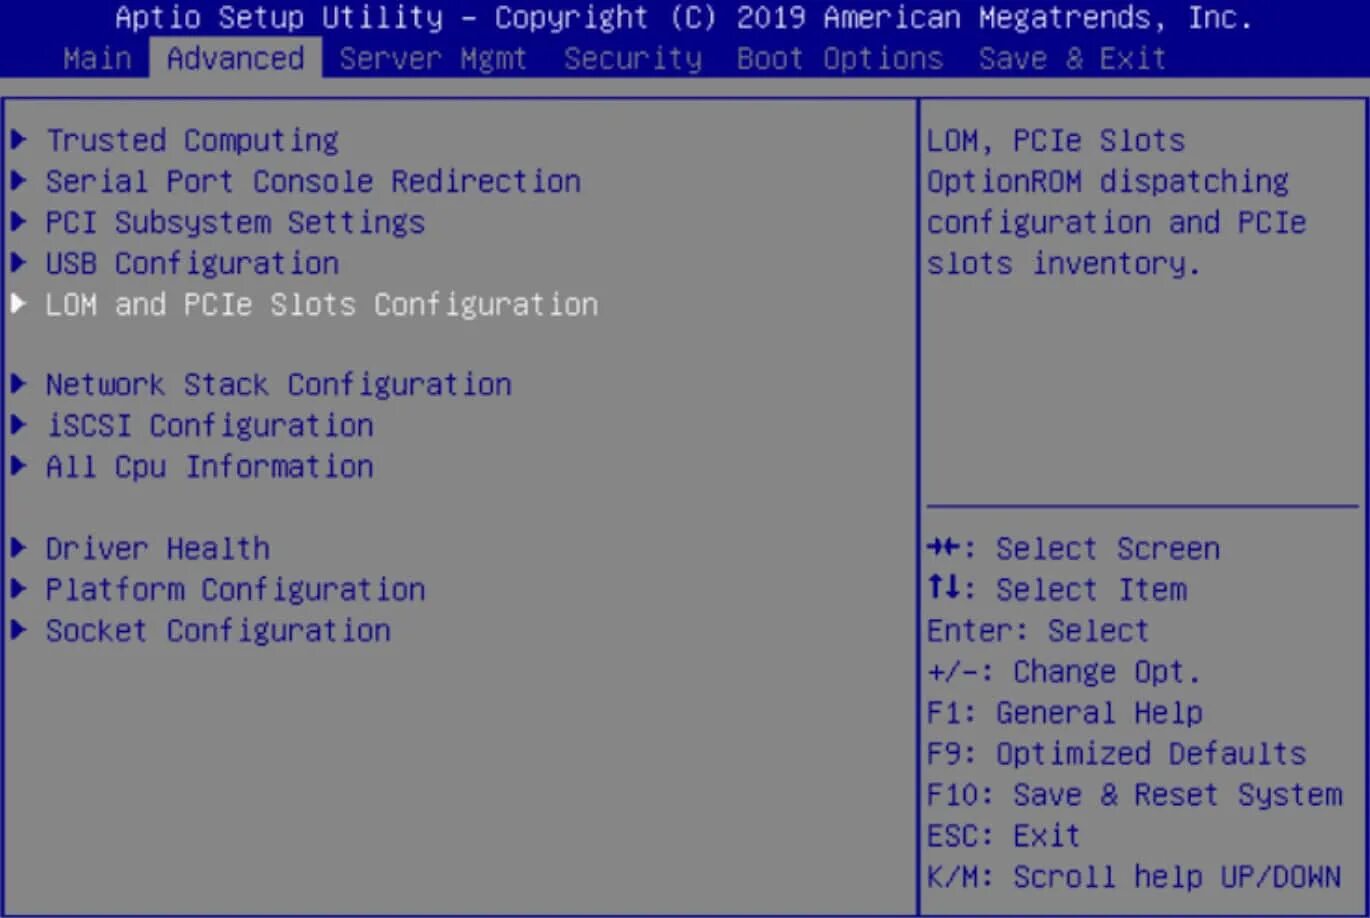Click the triangle marker before USB Configuration
The width and height of the screenshot is (1370, 918).
coord(18,263)
